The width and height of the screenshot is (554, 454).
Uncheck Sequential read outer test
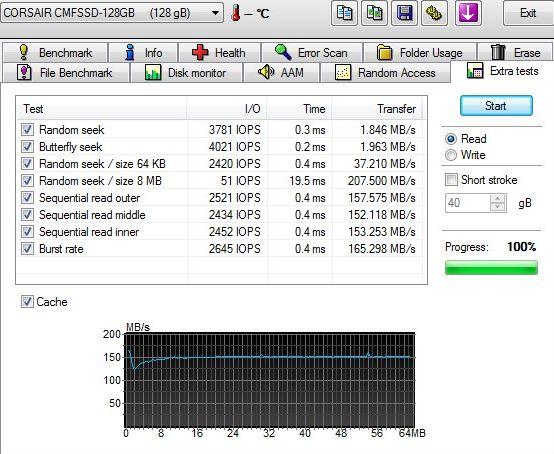point(27,197)
